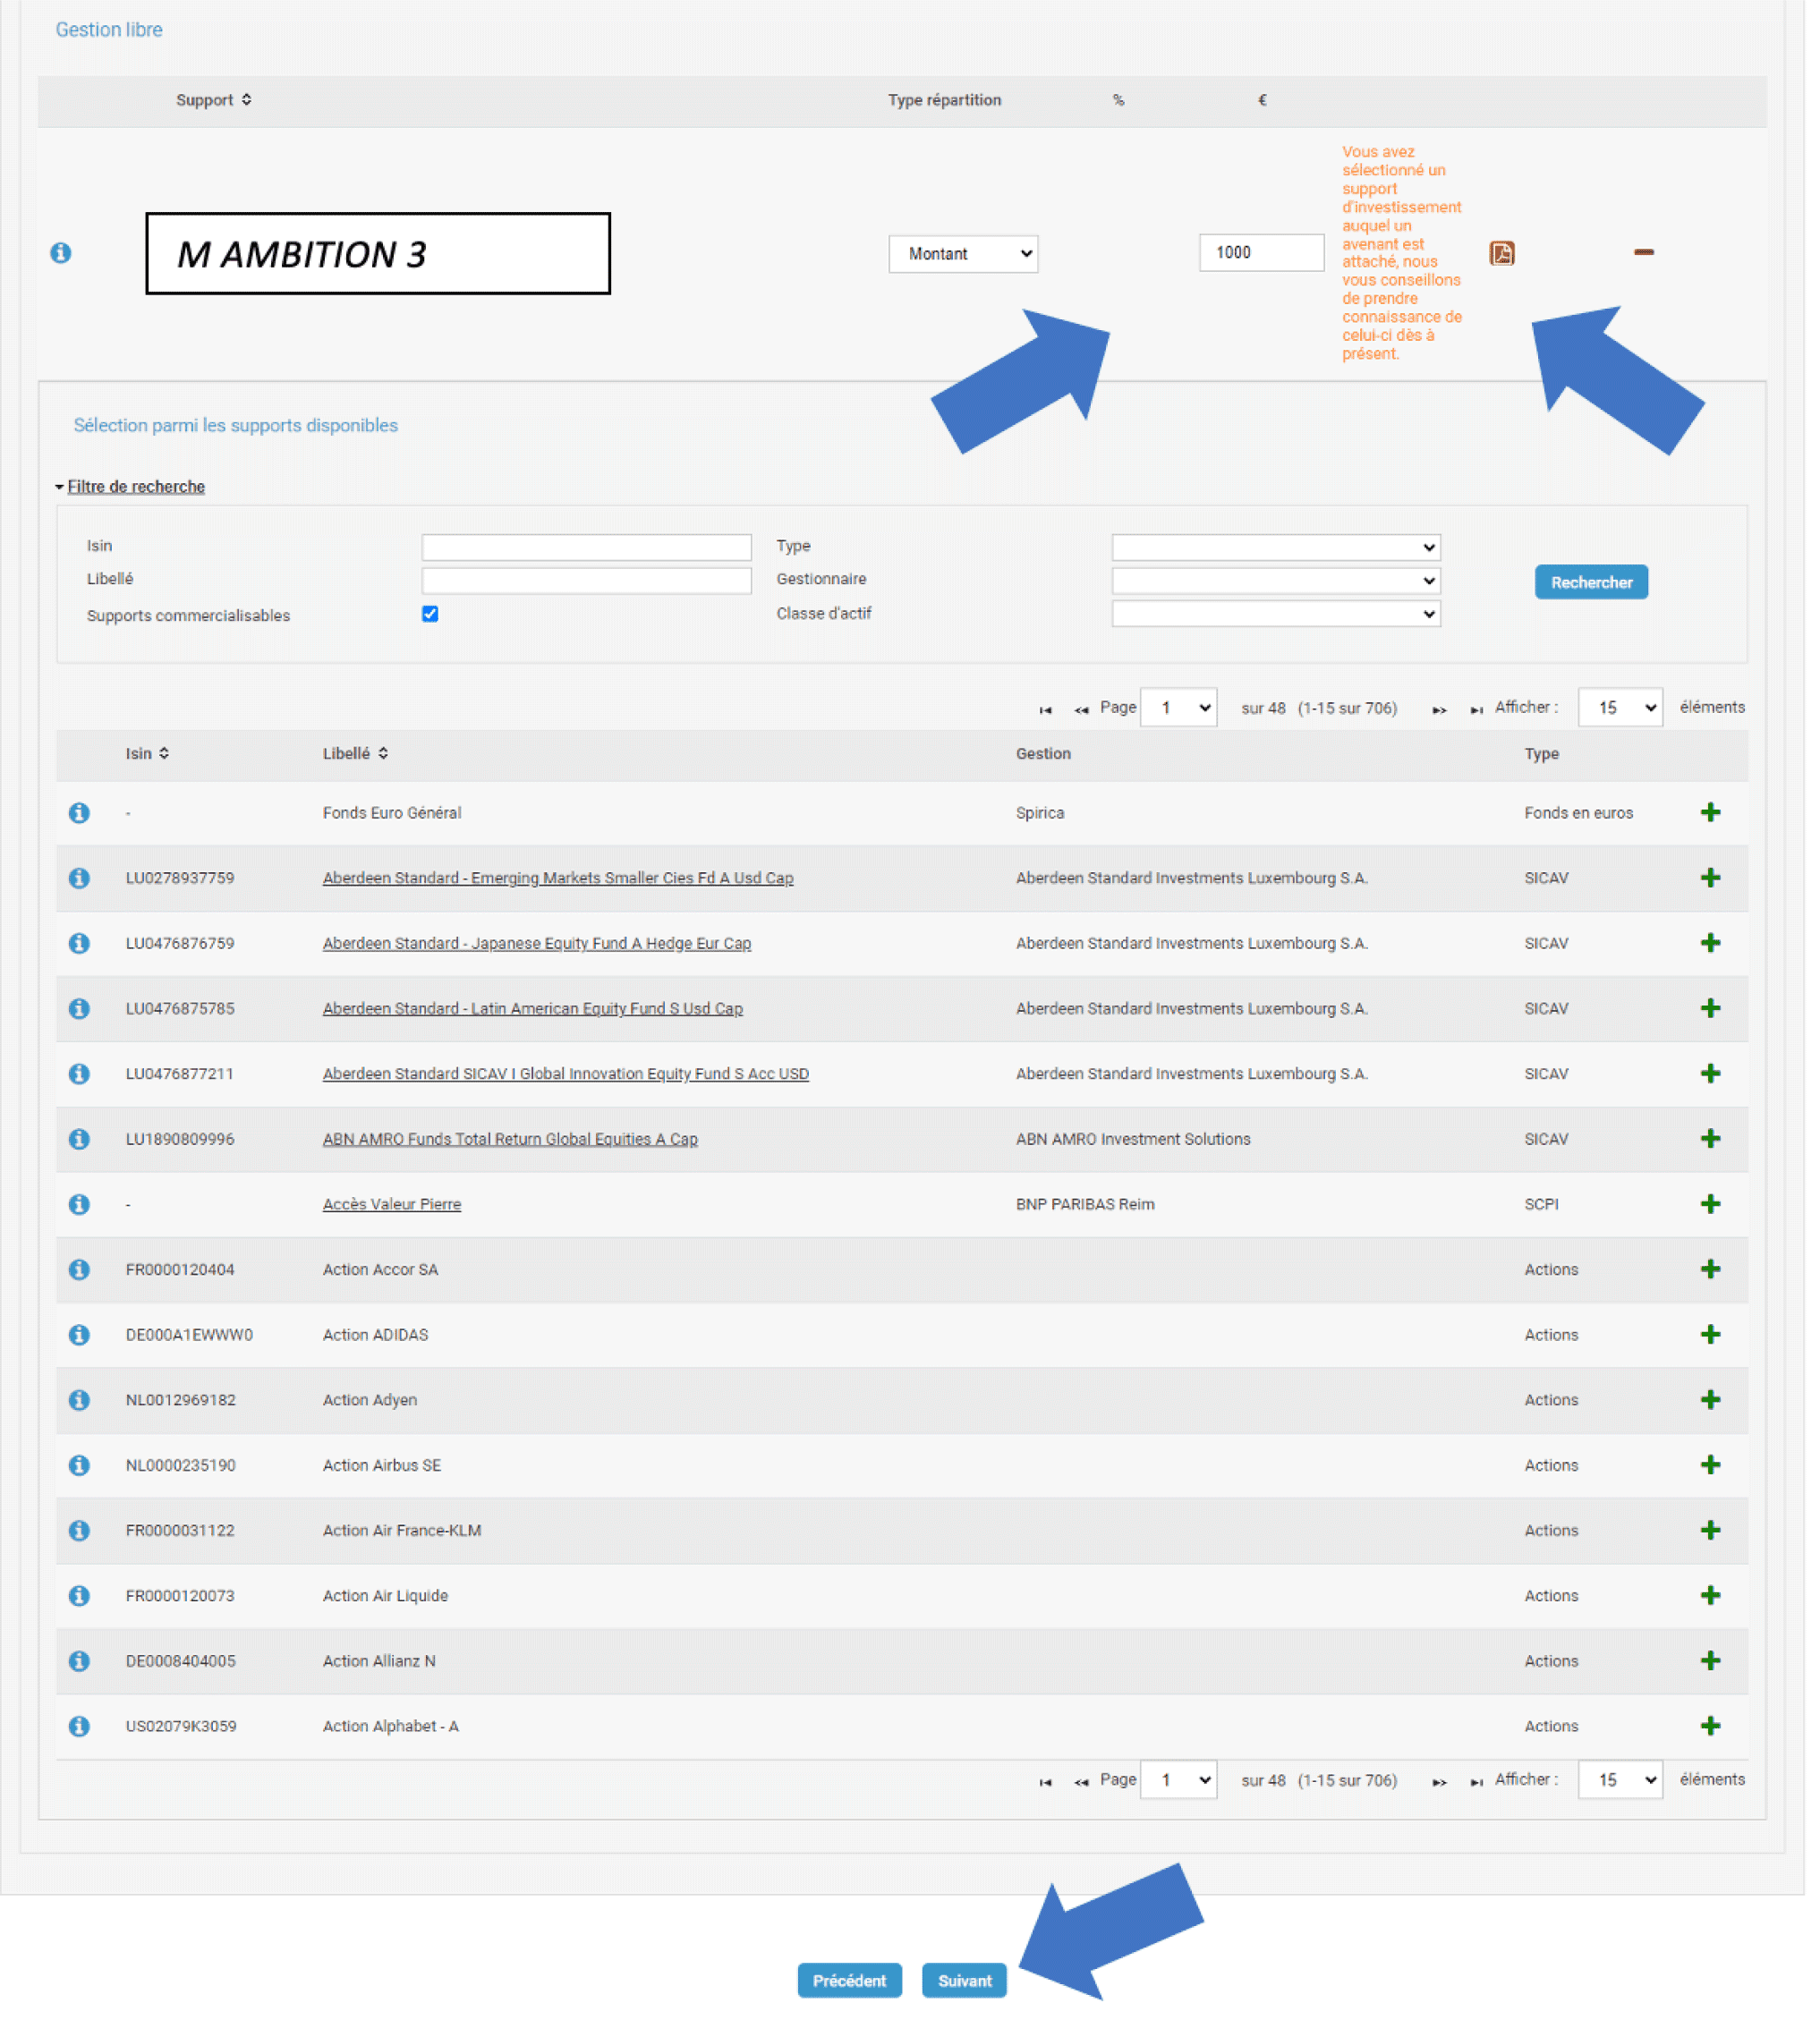Go to next page in top pagination
The image size is (1820, 2020).
[1438, 709]
